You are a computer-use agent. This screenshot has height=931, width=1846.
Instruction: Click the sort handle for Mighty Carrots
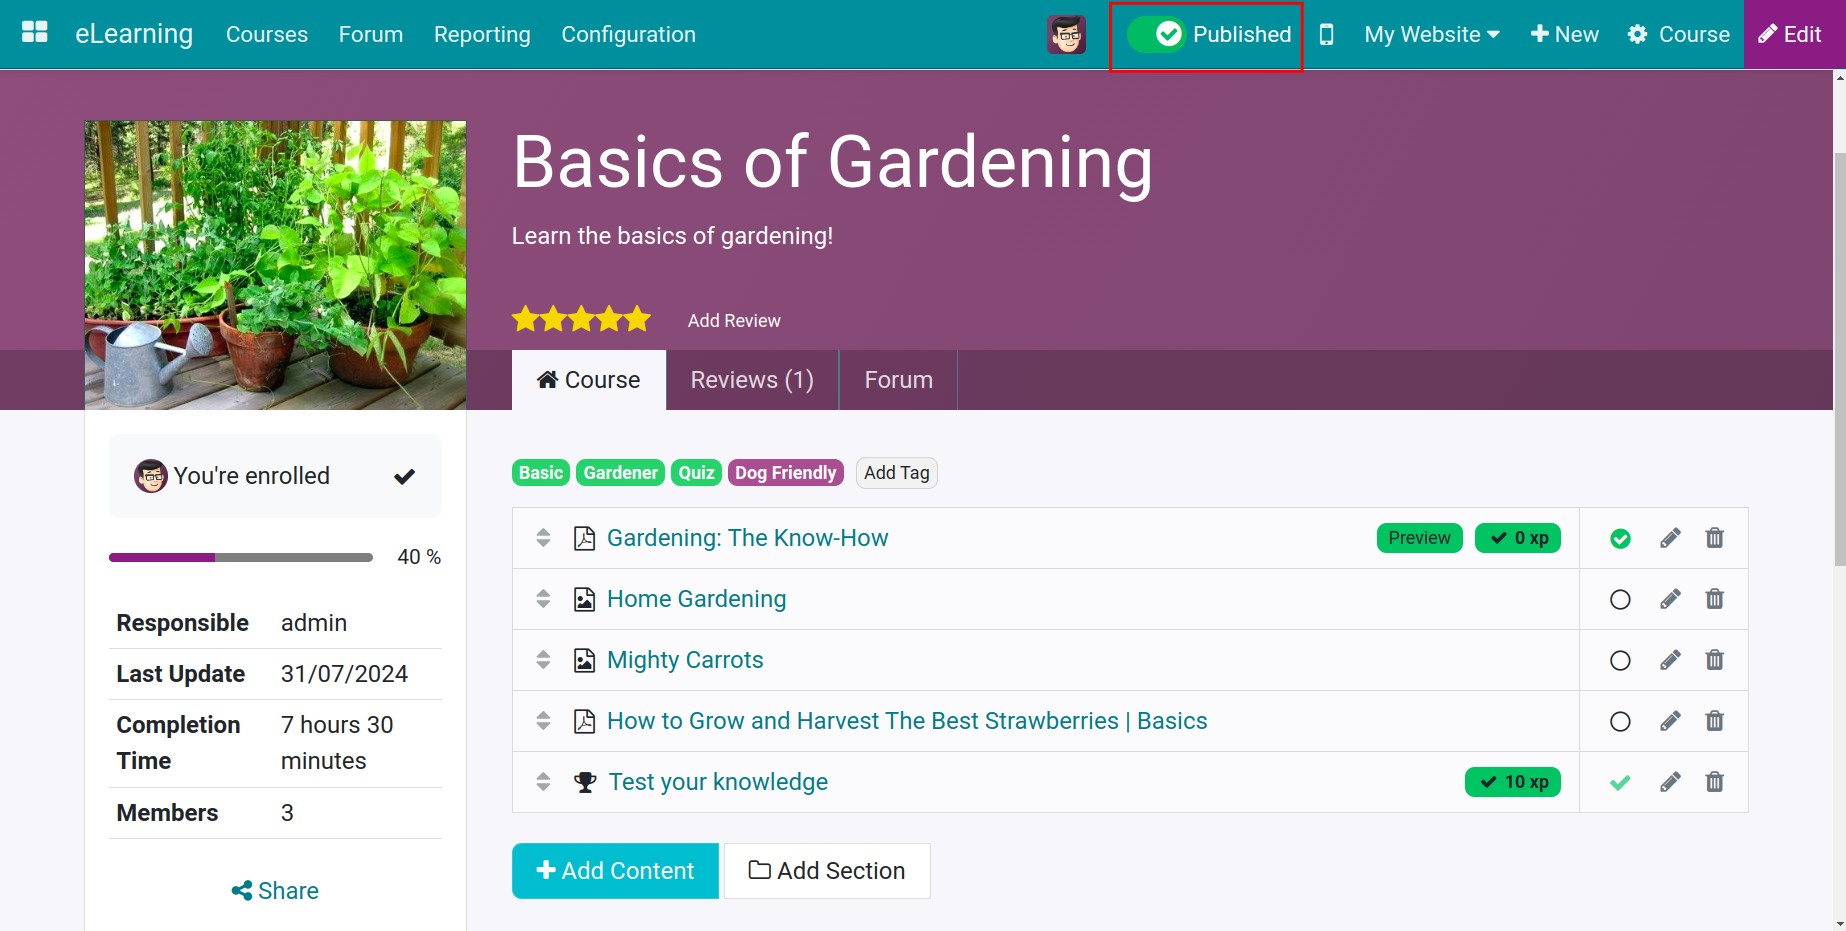click(543, 660)
